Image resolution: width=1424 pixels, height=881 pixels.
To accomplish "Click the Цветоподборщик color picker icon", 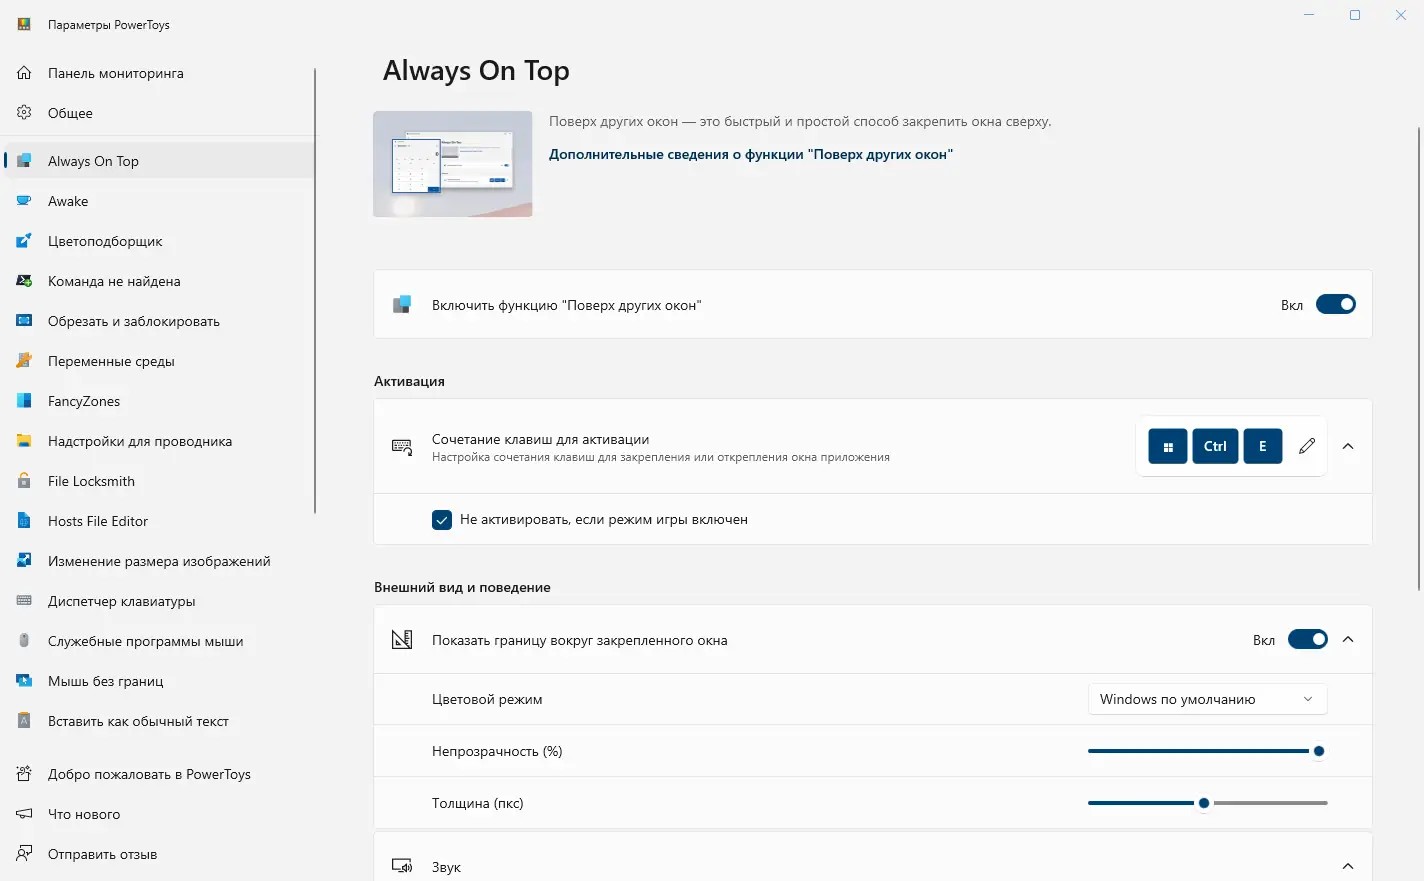I will pyautogui.click(x=24, y=241).
